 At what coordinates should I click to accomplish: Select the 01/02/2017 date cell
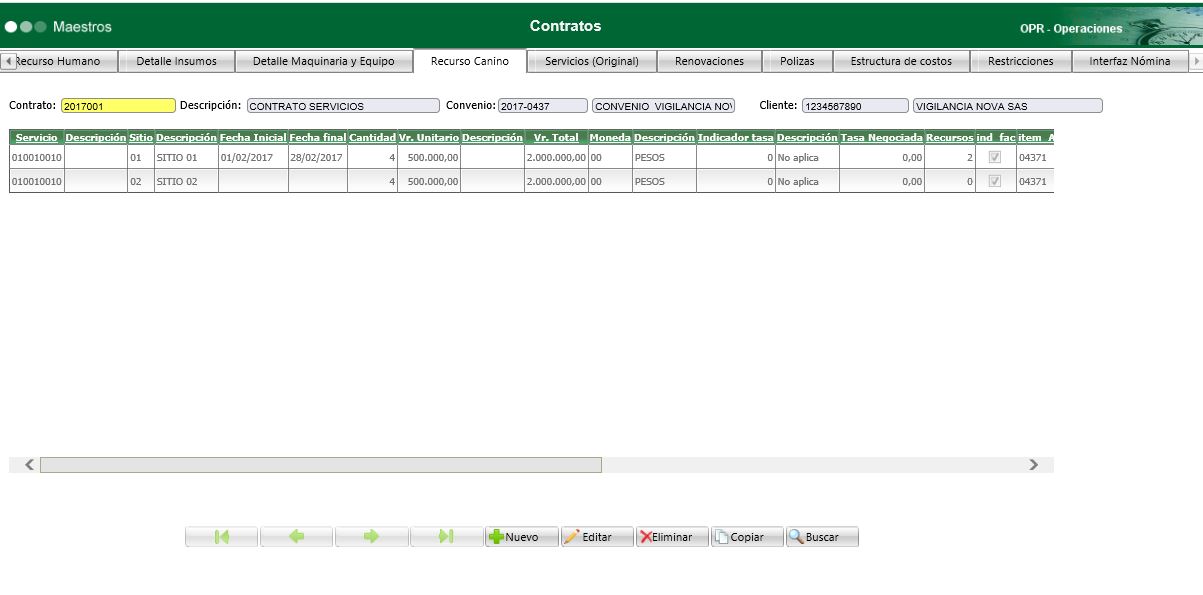click(x=253, y=157)
